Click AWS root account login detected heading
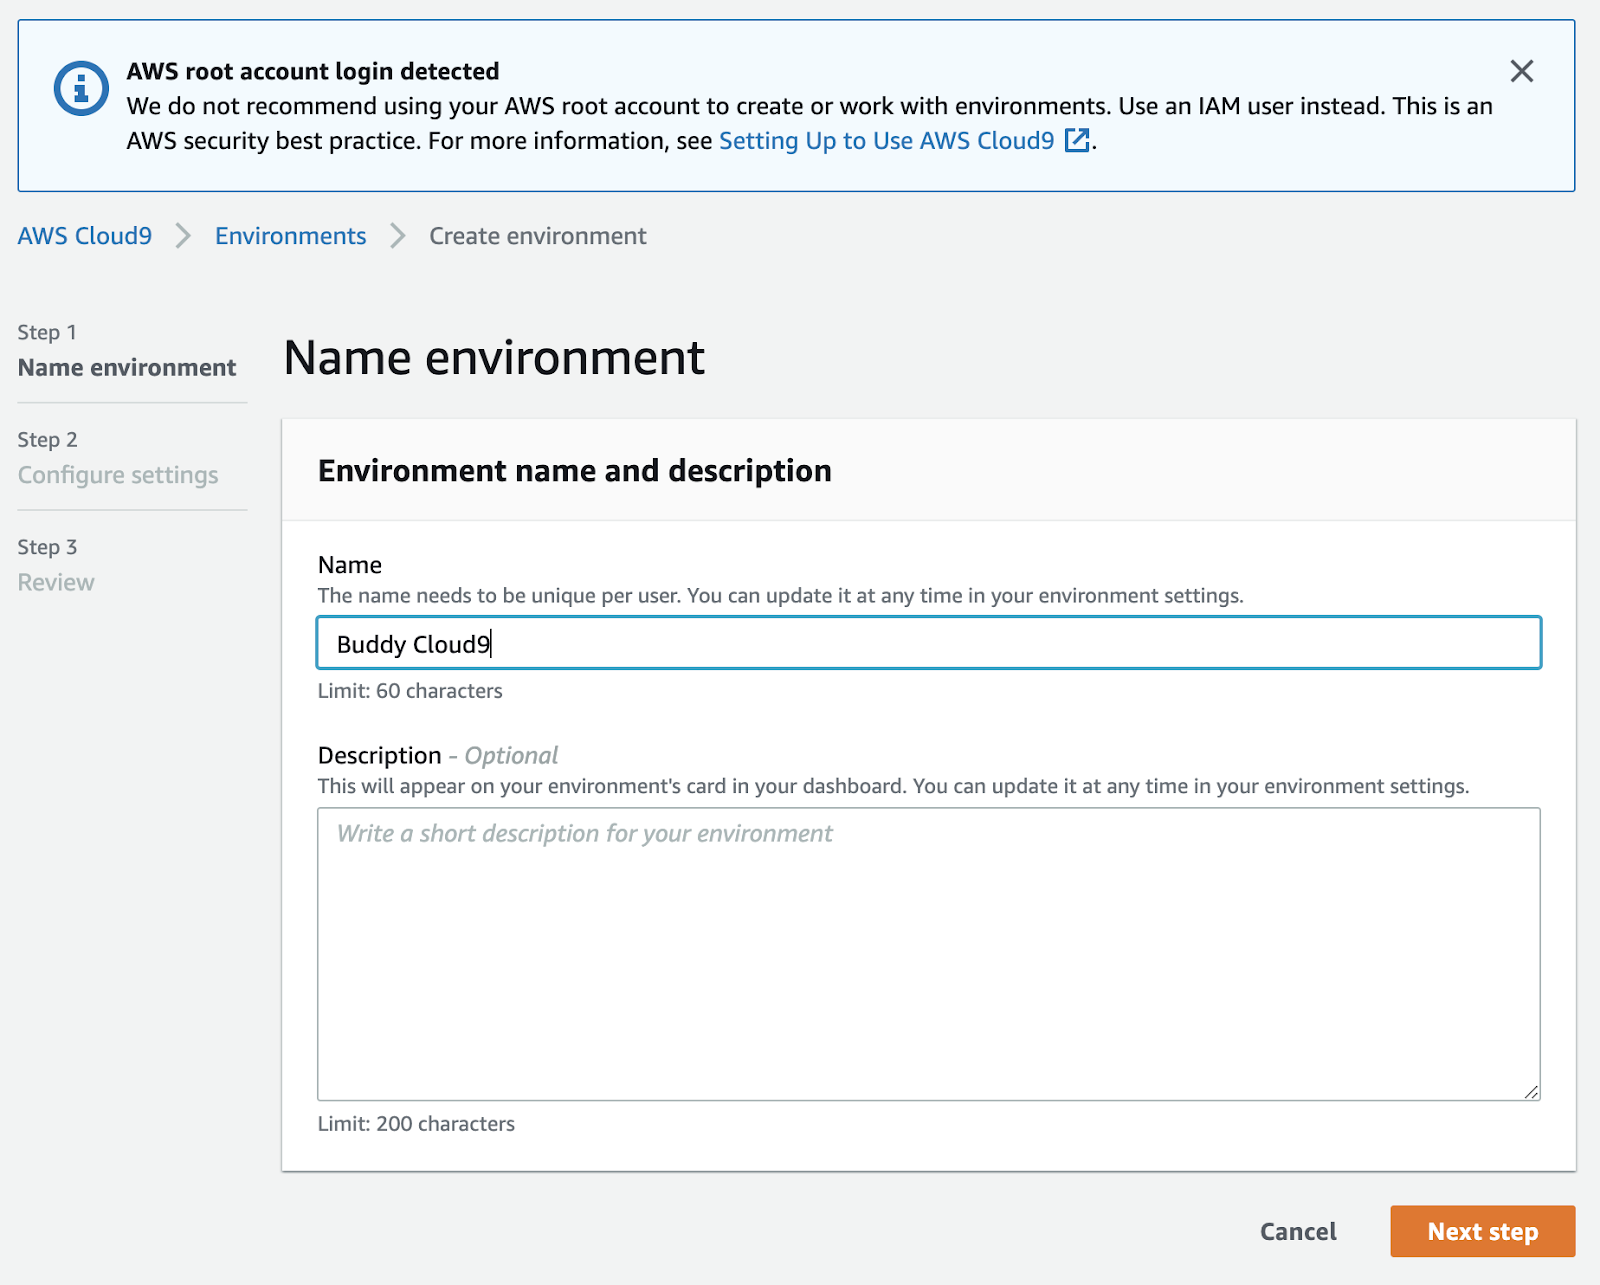This screenshot has height=1285, width=1600. click(313, 72)
